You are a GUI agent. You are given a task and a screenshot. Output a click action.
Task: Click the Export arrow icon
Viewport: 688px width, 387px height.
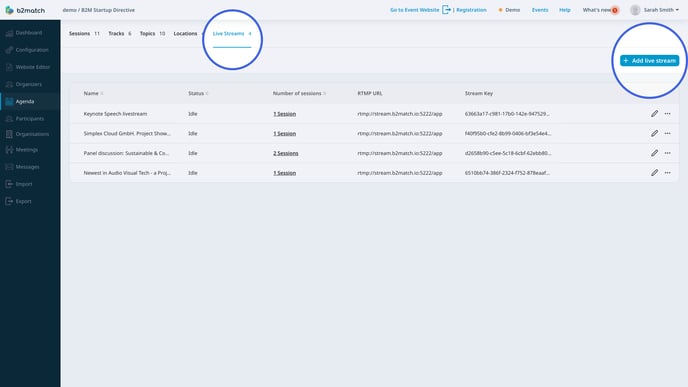tap(9, 201)
